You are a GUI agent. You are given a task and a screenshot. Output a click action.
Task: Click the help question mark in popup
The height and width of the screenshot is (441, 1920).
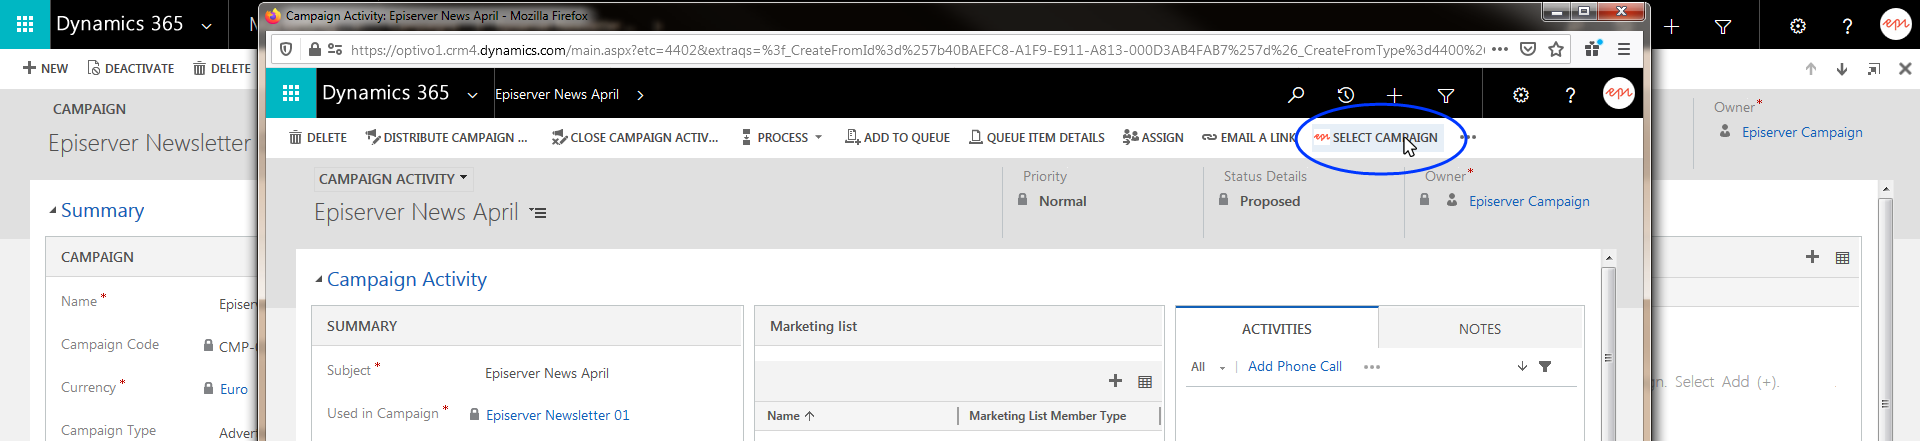(x=1570, y=95)
